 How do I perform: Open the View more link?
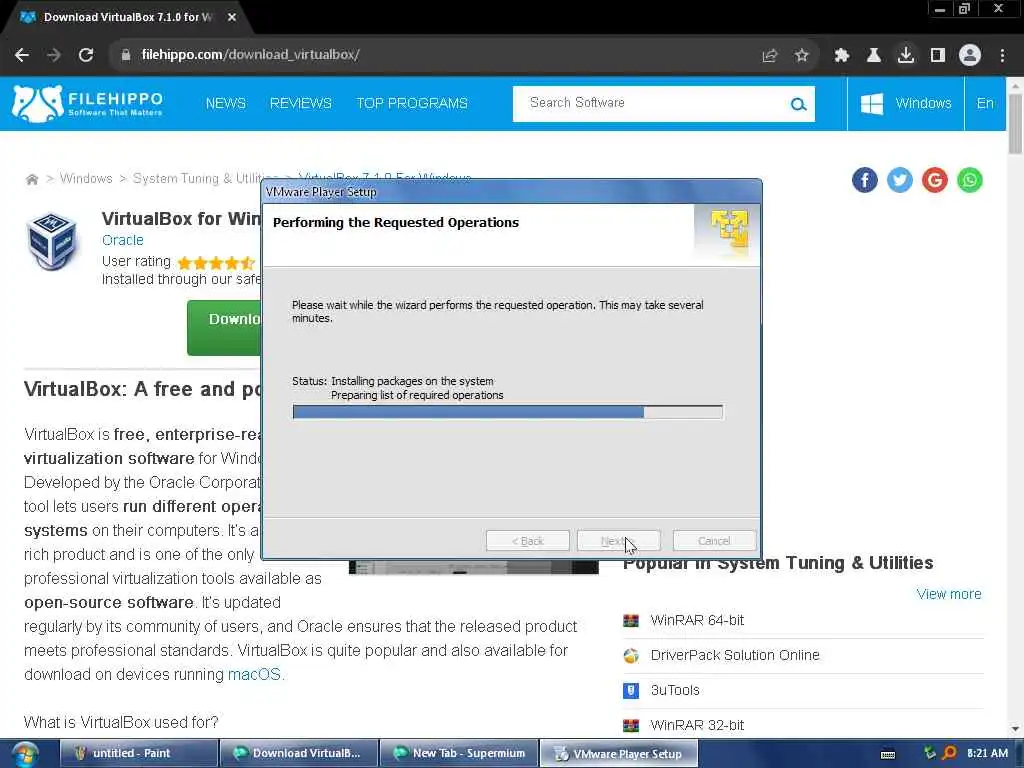coord(948,594)
